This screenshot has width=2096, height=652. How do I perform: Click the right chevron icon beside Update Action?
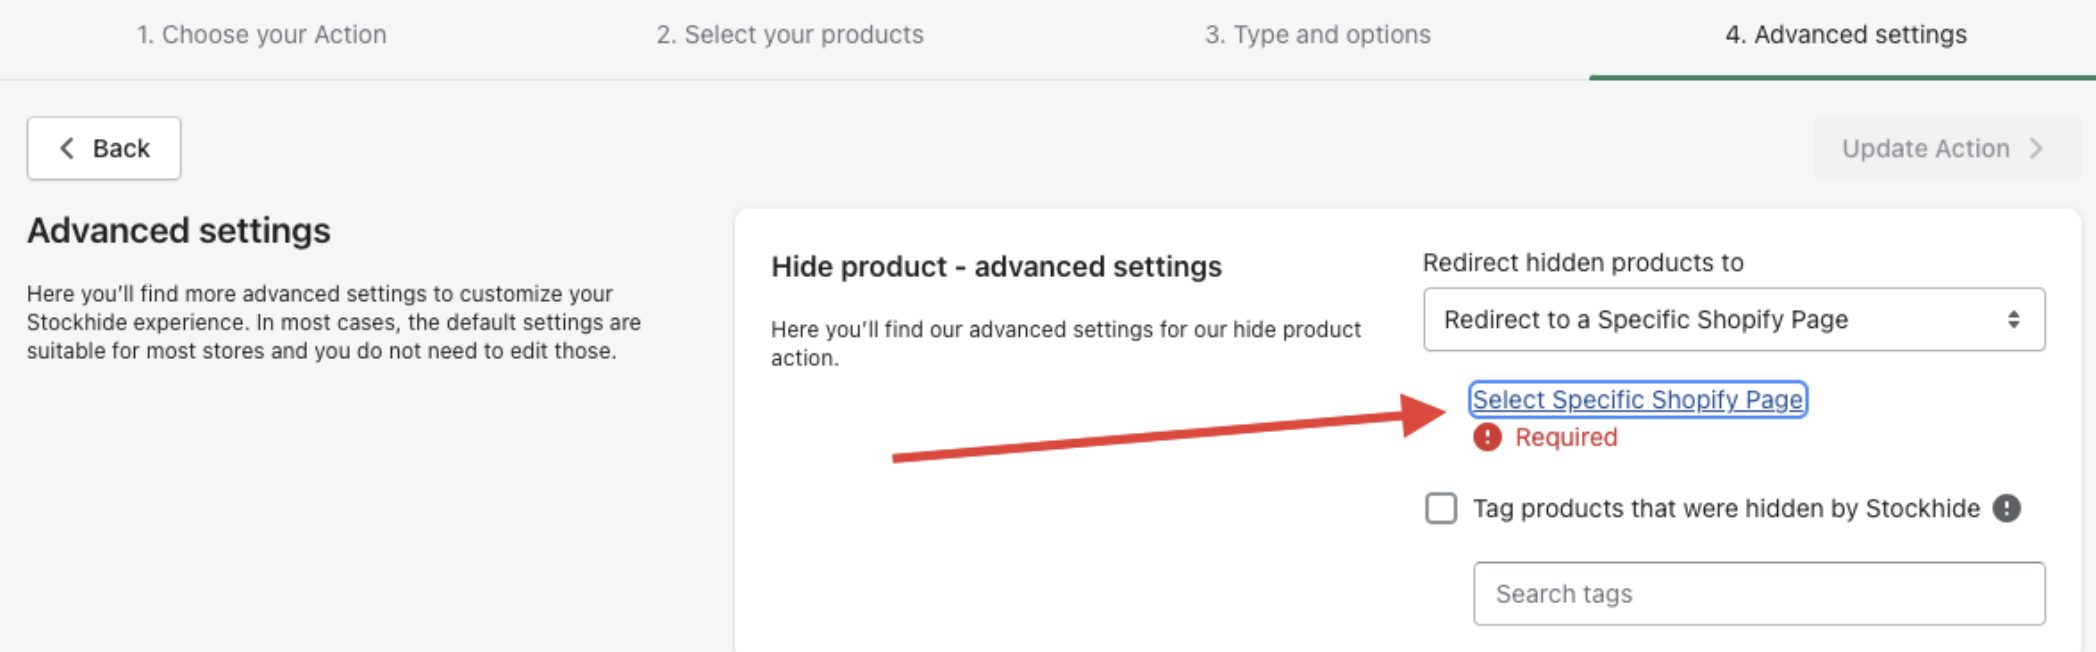click(x=2036, y=148)
